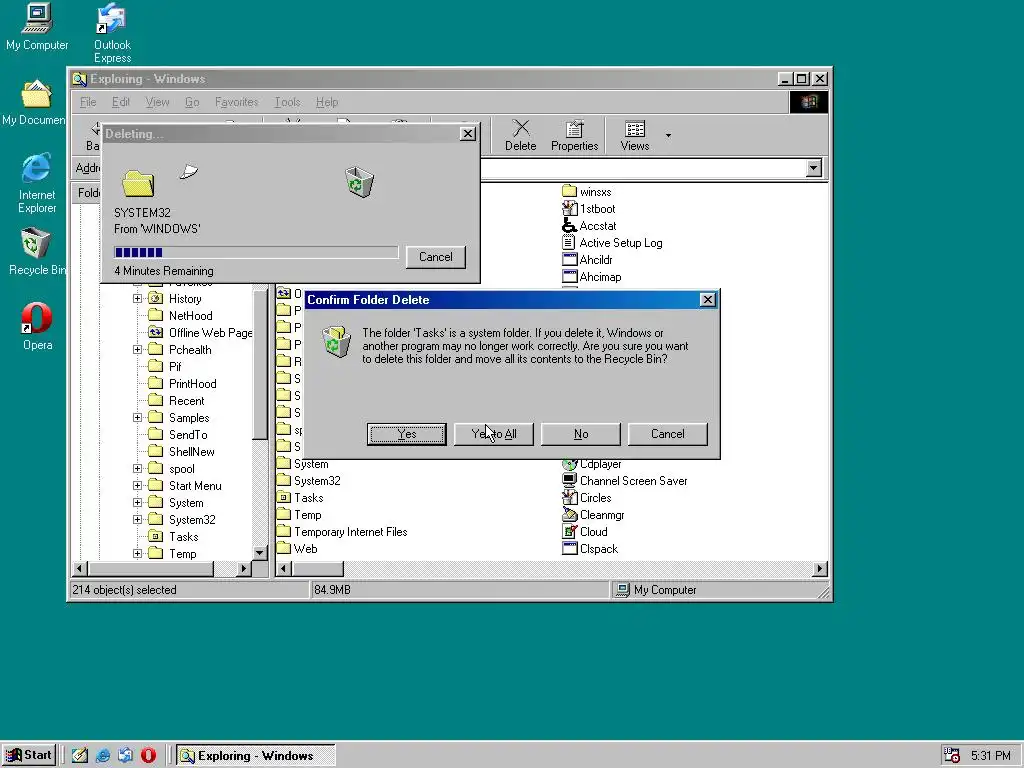Open the Views dropdown arrow
1024x768 pixels.
[x=668, y=135]
